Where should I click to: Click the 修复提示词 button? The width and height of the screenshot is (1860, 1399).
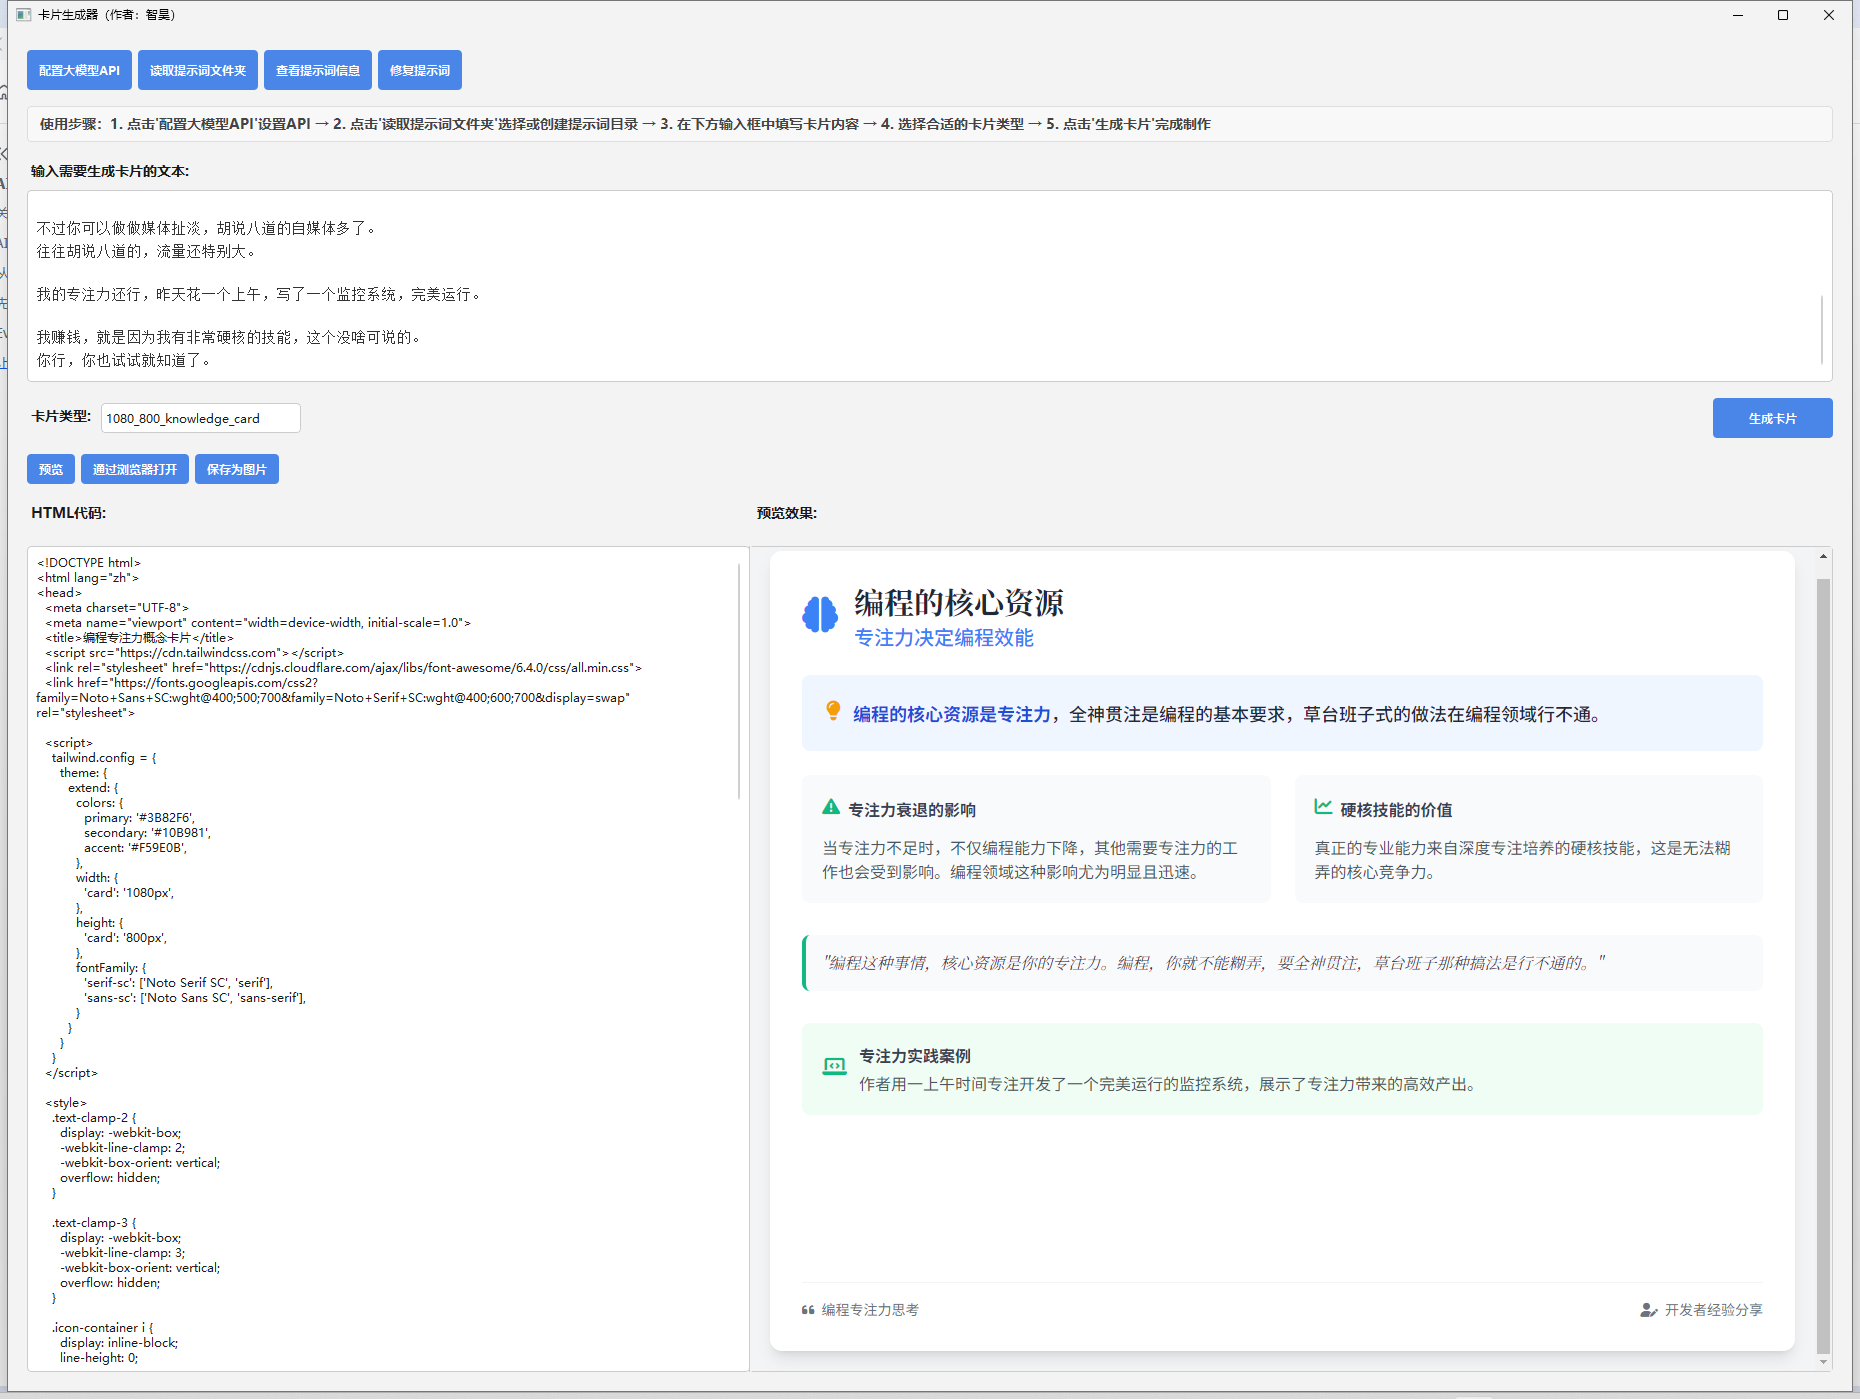tap(420, 70)
